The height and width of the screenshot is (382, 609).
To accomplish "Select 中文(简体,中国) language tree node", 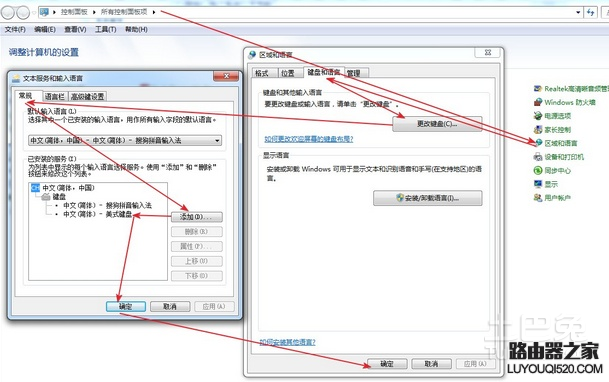I will 68,188.
